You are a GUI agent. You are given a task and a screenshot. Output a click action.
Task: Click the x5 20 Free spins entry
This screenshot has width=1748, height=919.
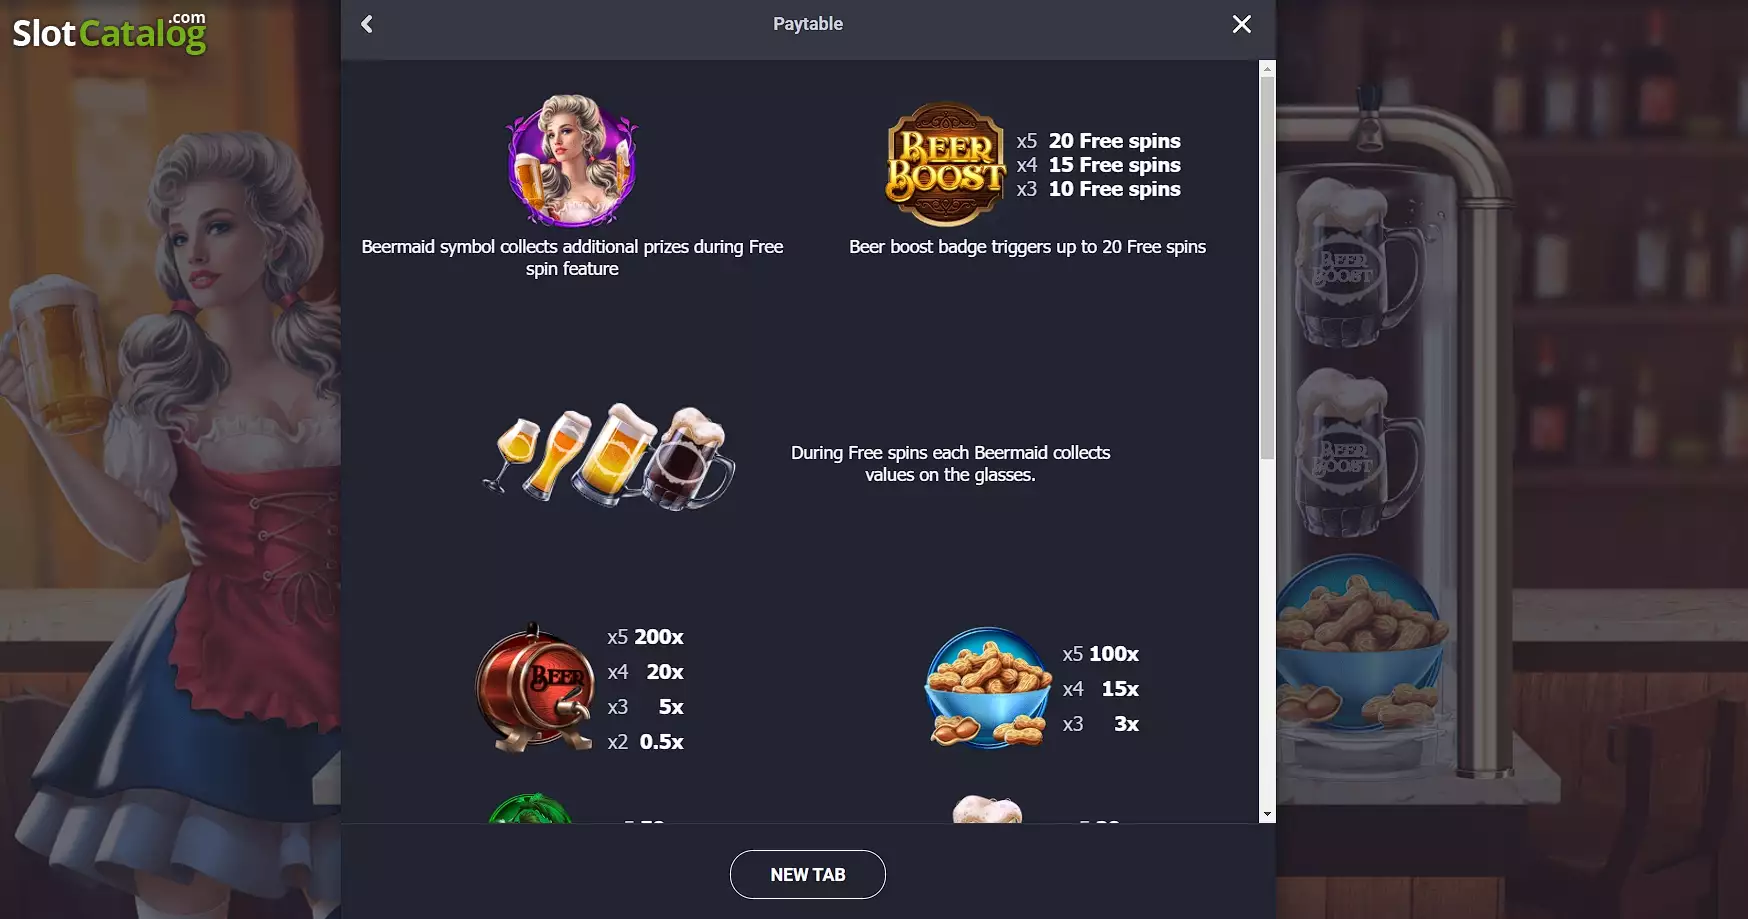point(1098,141)
